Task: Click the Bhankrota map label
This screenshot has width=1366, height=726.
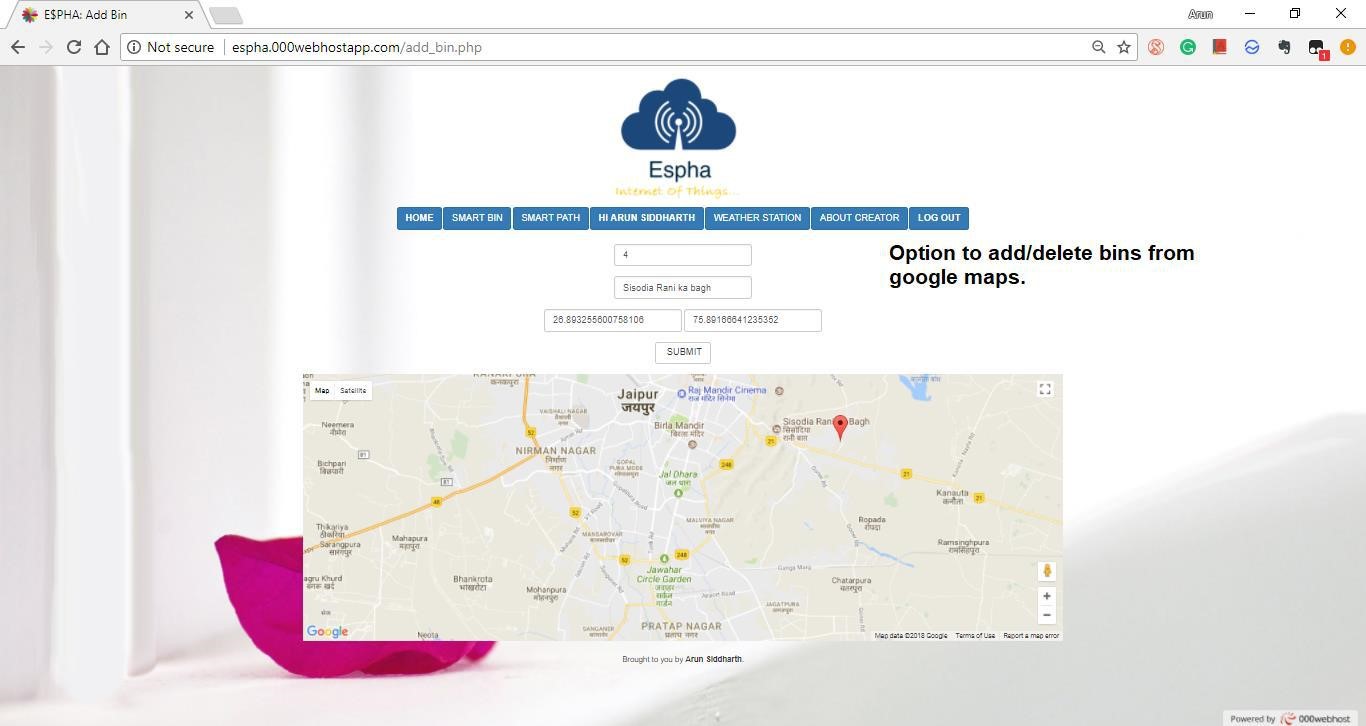Action: click(x=473, y=583)
